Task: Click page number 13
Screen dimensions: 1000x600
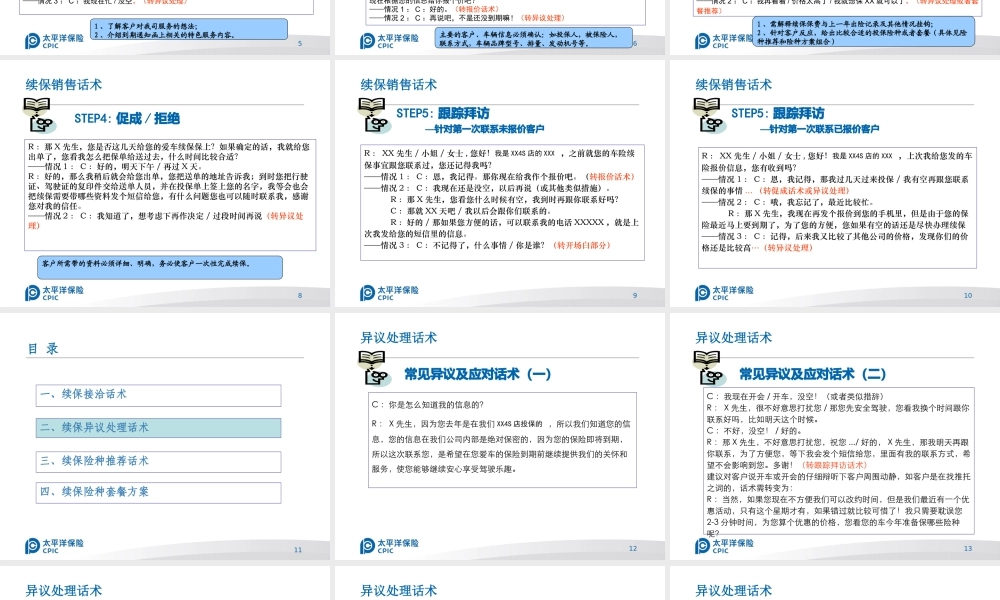Action: pos(968,549)
